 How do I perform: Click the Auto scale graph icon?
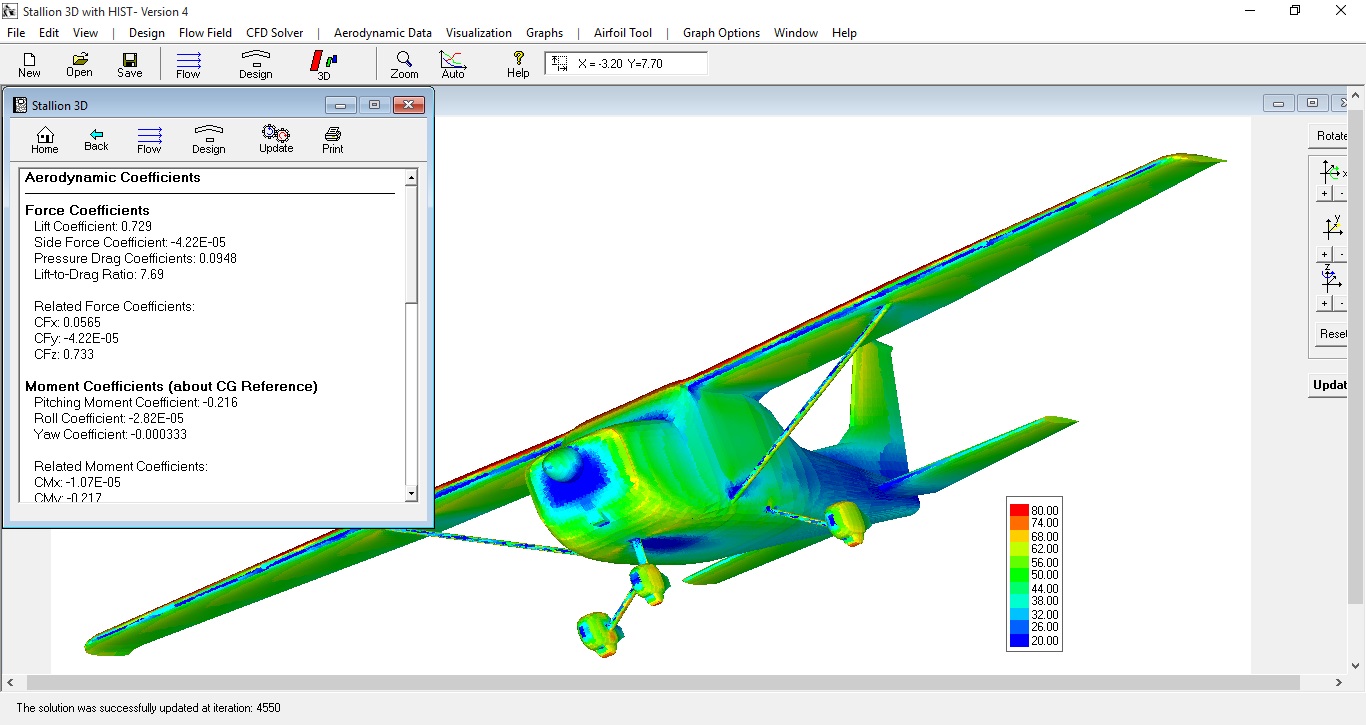click(x=452, y=63)
